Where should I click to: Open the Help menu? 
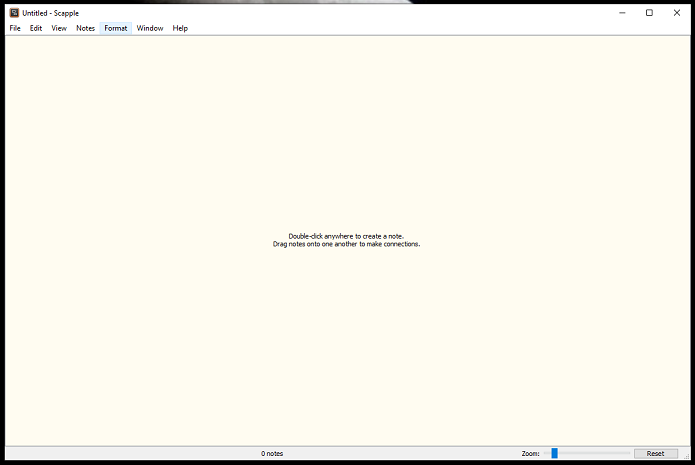[180, 28]
